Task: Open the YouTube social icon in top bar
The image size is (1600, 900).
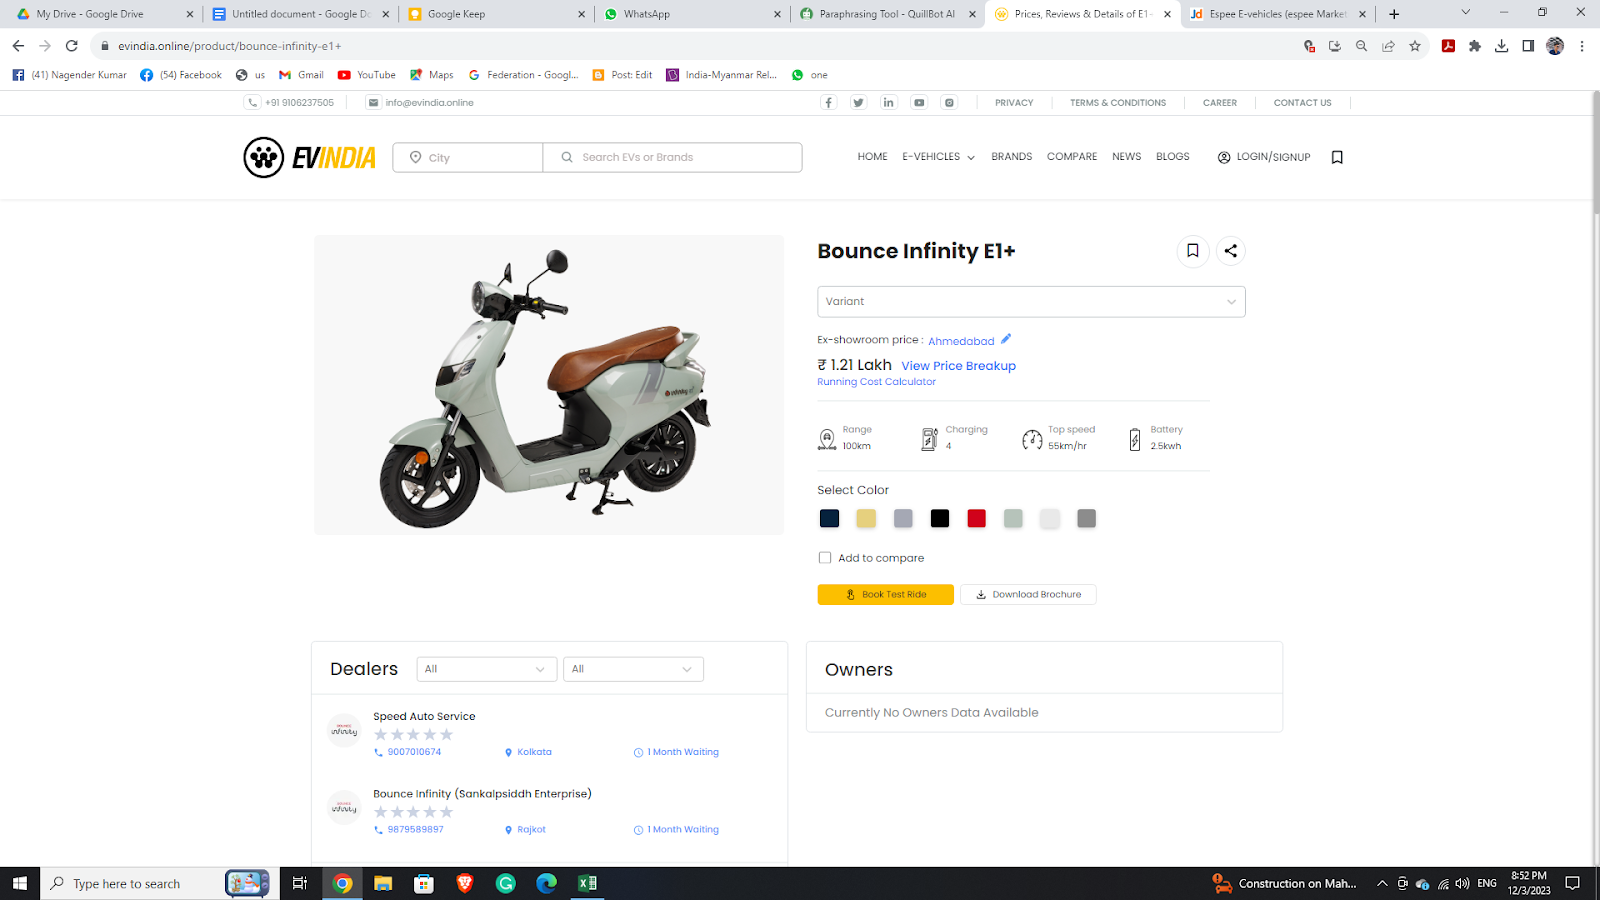Action: point(919,103)
